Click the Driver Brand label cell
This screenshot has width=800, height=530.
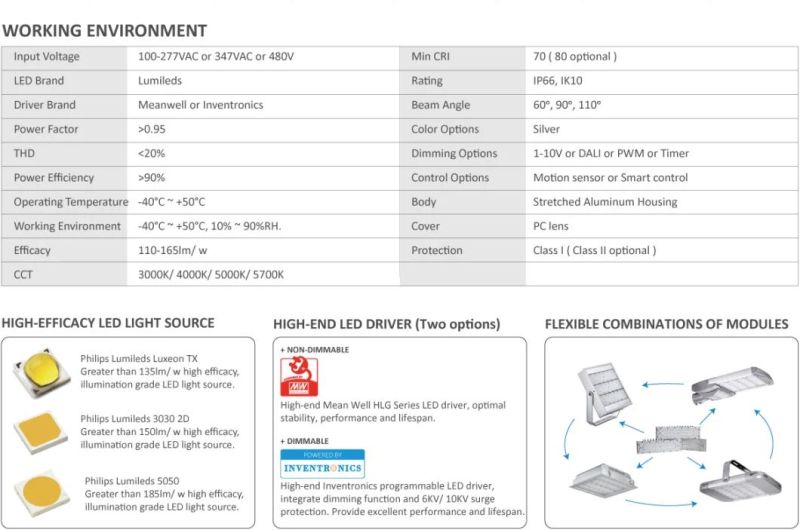pos(64,106)
